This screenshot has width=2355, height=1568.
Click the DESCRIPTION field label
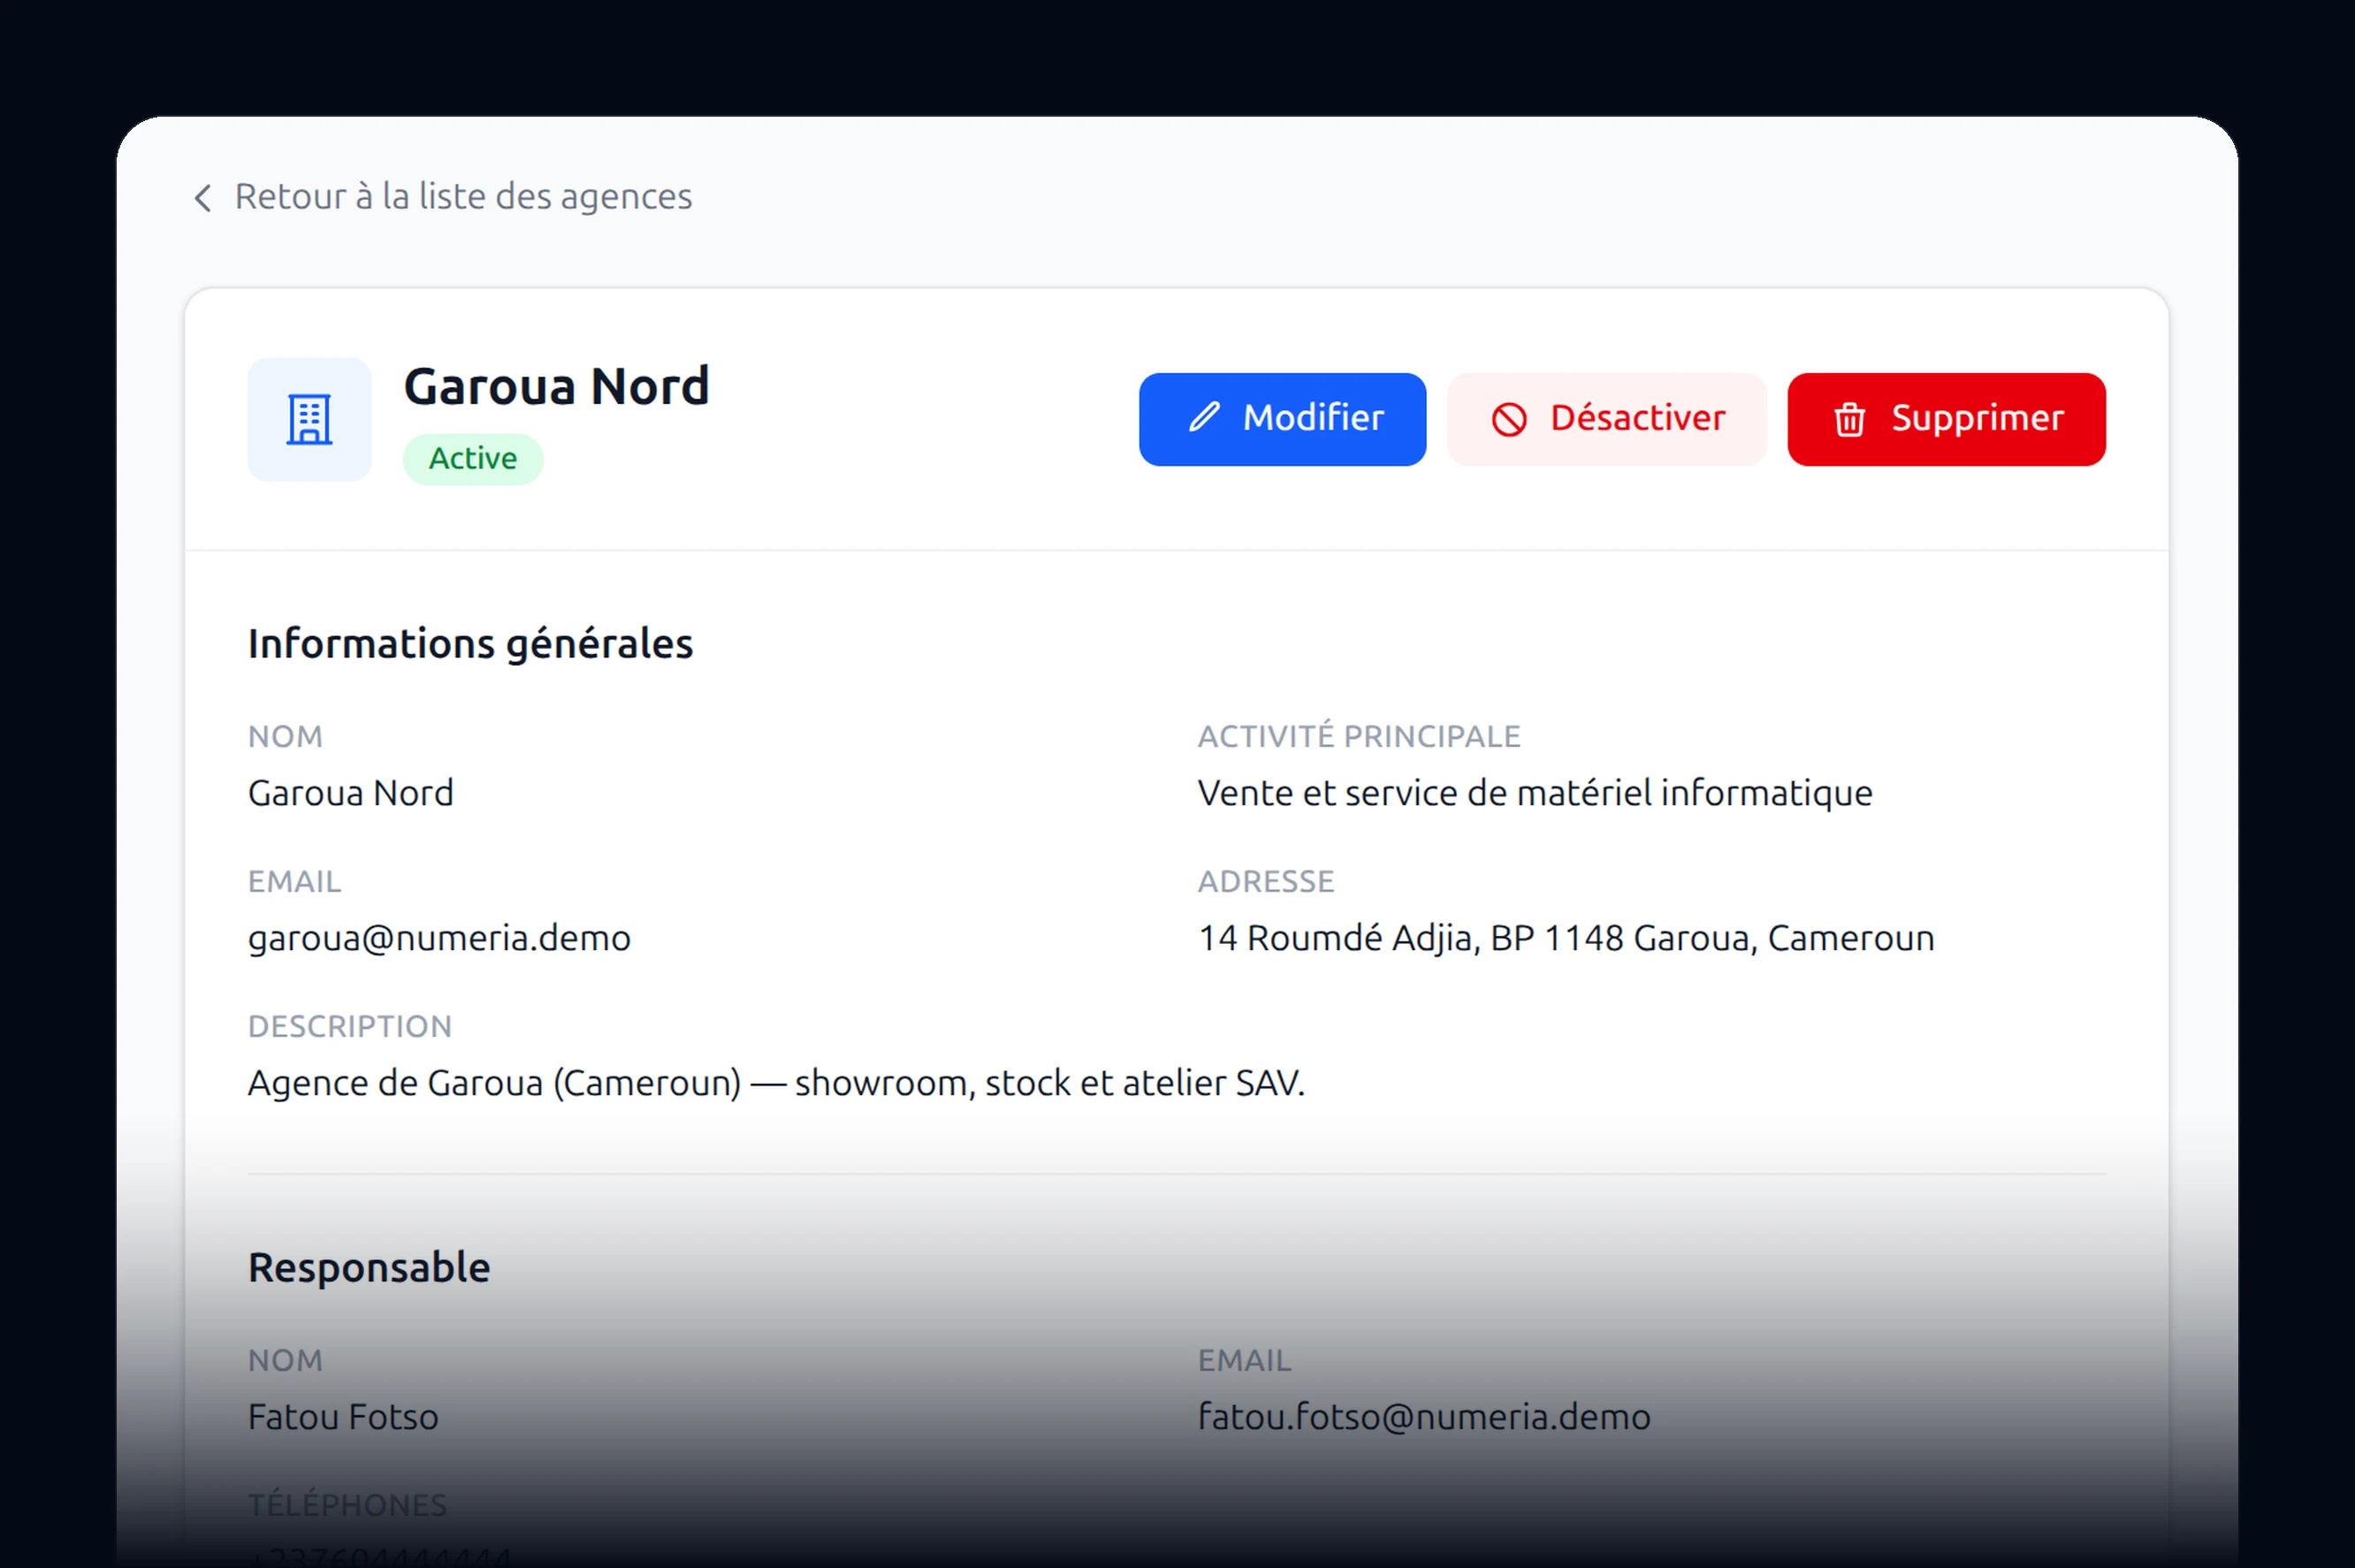(350, 1027)
